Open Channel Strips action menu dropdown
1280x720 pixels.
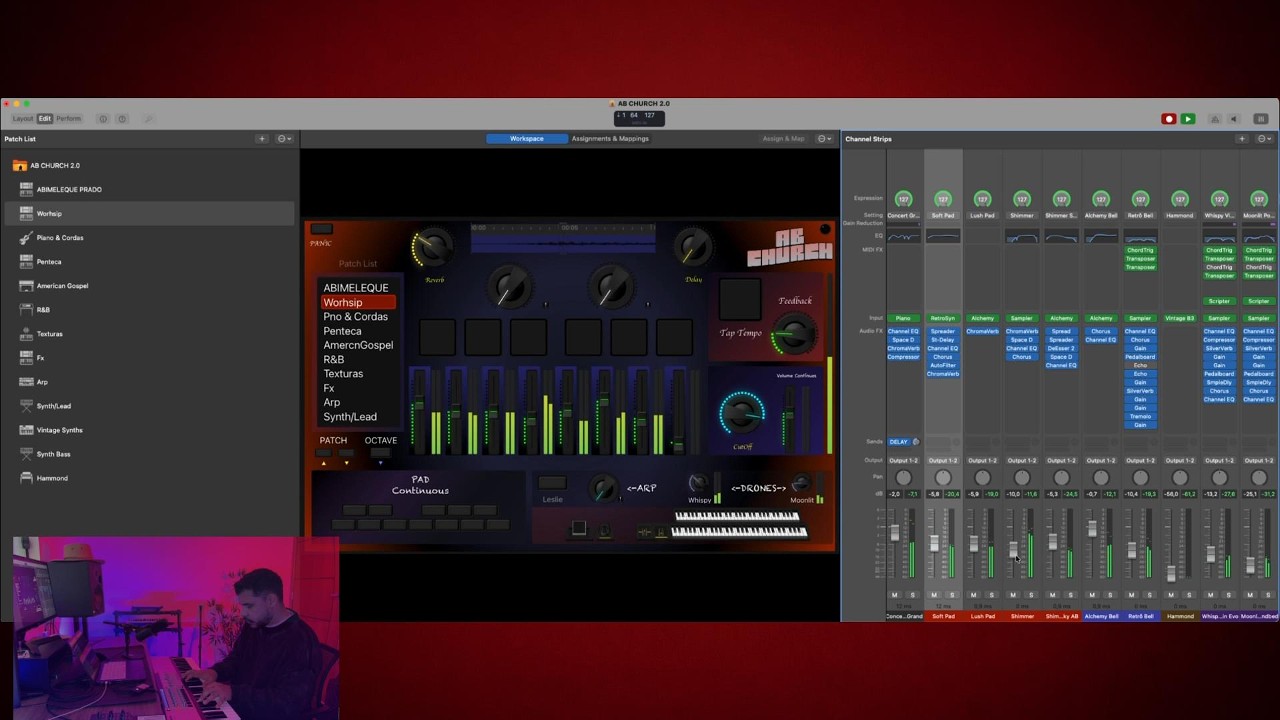click(1264, 139)
